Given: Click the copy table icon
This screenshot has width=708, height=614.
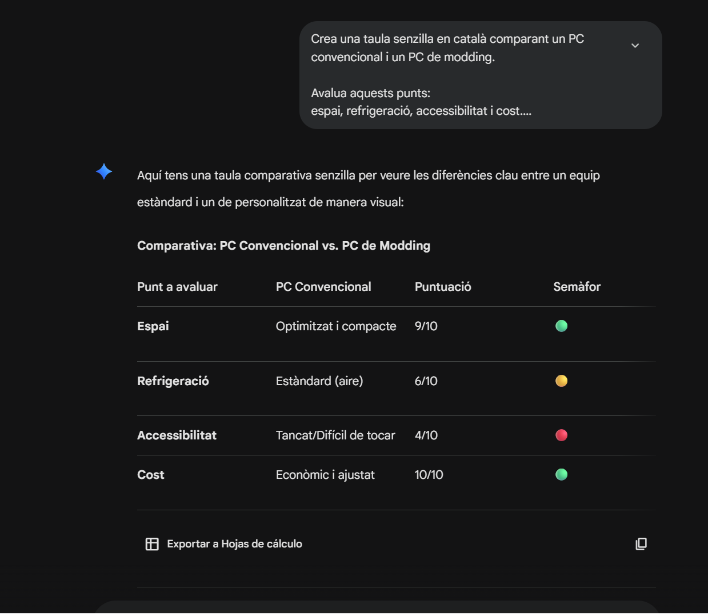Looking at the screenshot, I should click(x=641, y=544).
